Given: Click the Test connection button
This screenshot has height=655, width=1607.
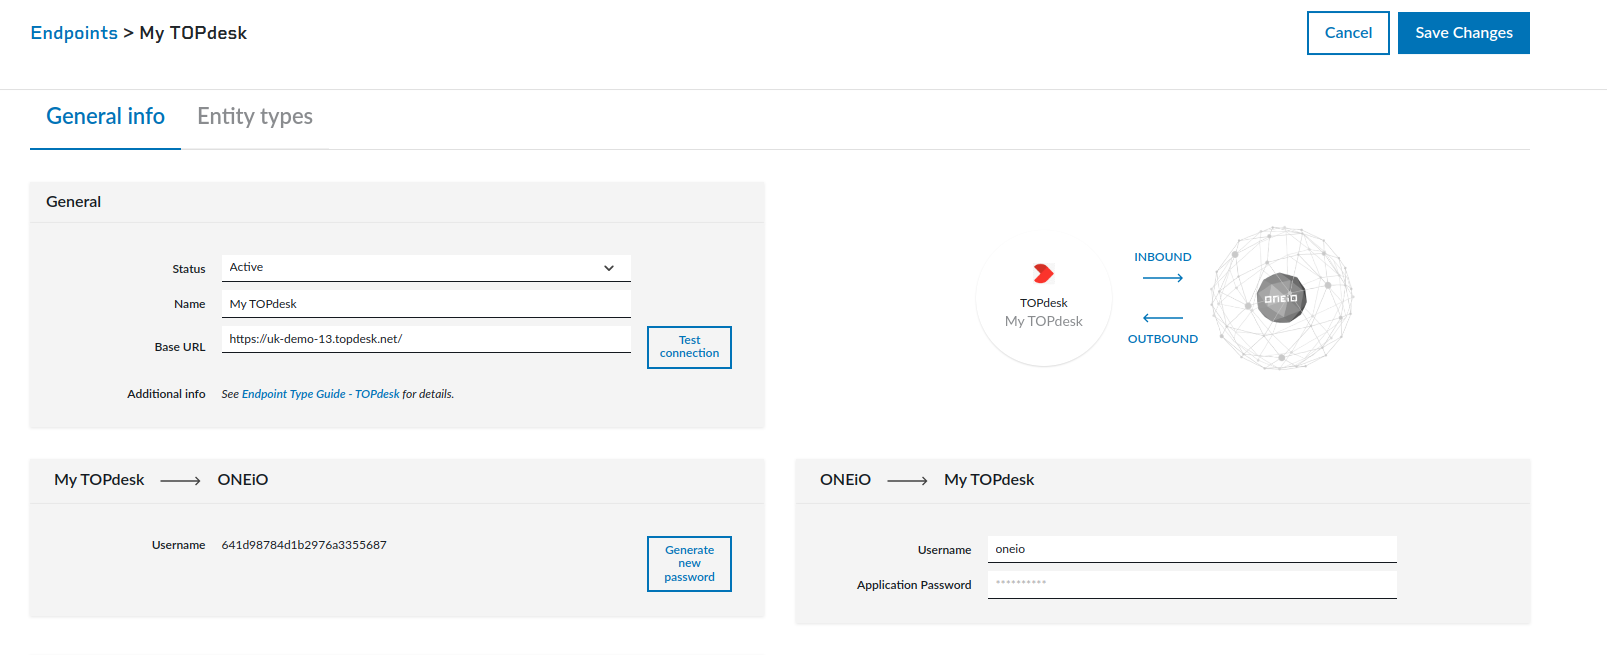Looking at the screenshot, I should pyautogui.click(x=689, y=347).
